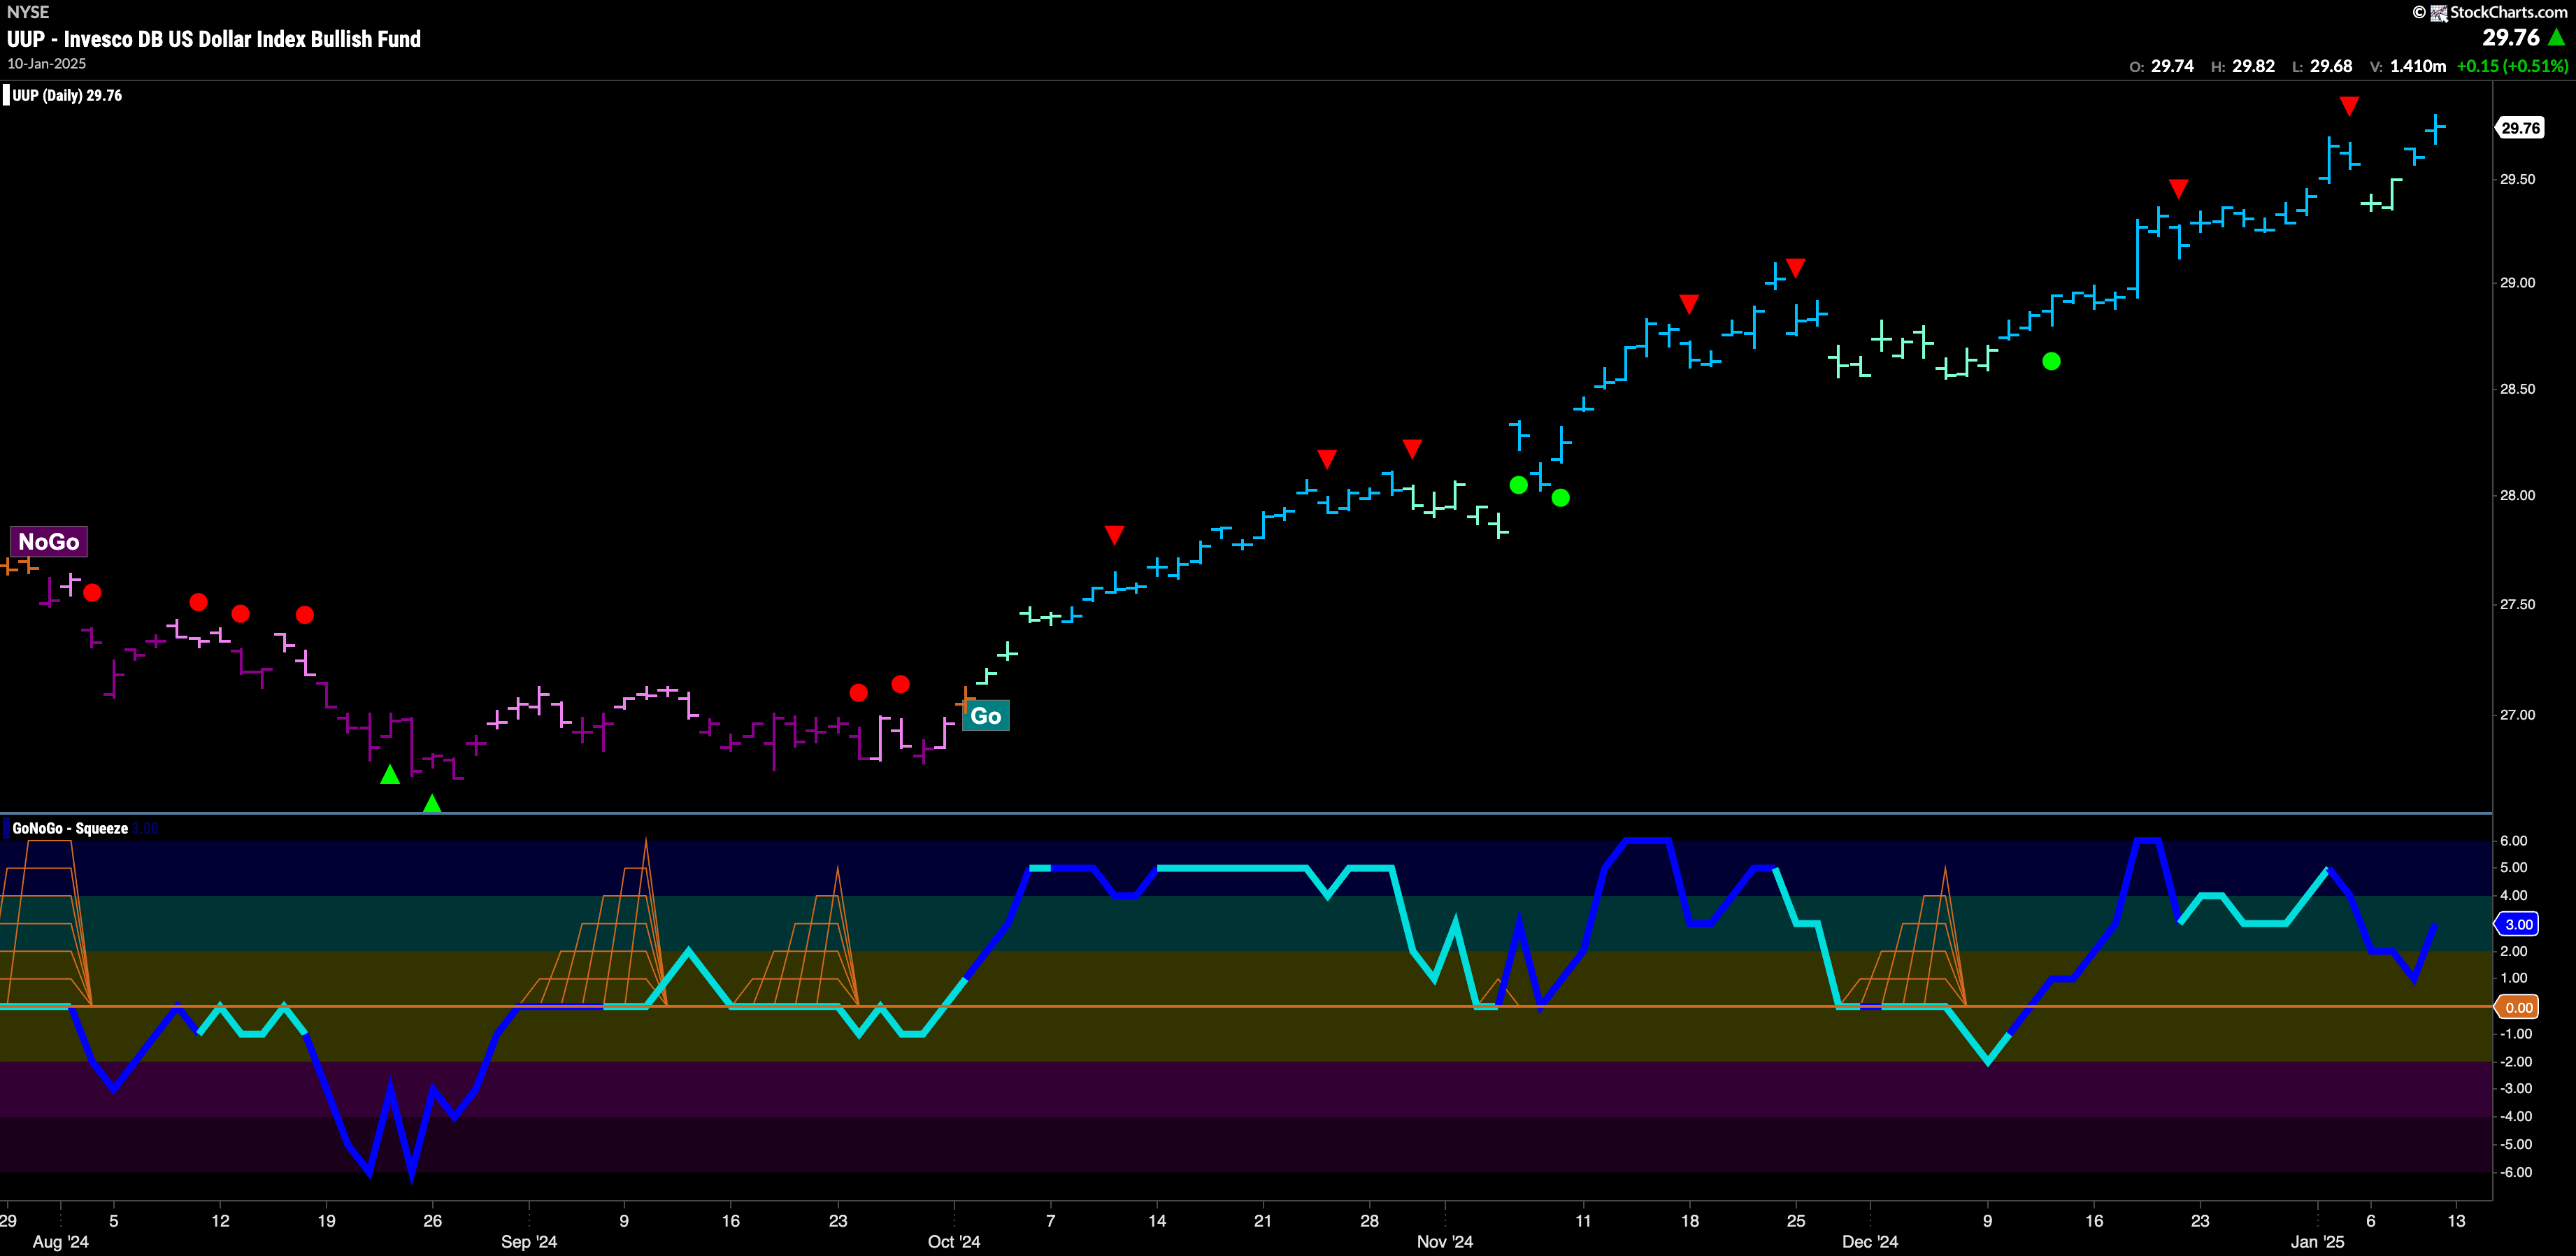Click the orange squeeze grid in late July
The height and width of the screenshot is (1256, 2576).
(45, 923)
